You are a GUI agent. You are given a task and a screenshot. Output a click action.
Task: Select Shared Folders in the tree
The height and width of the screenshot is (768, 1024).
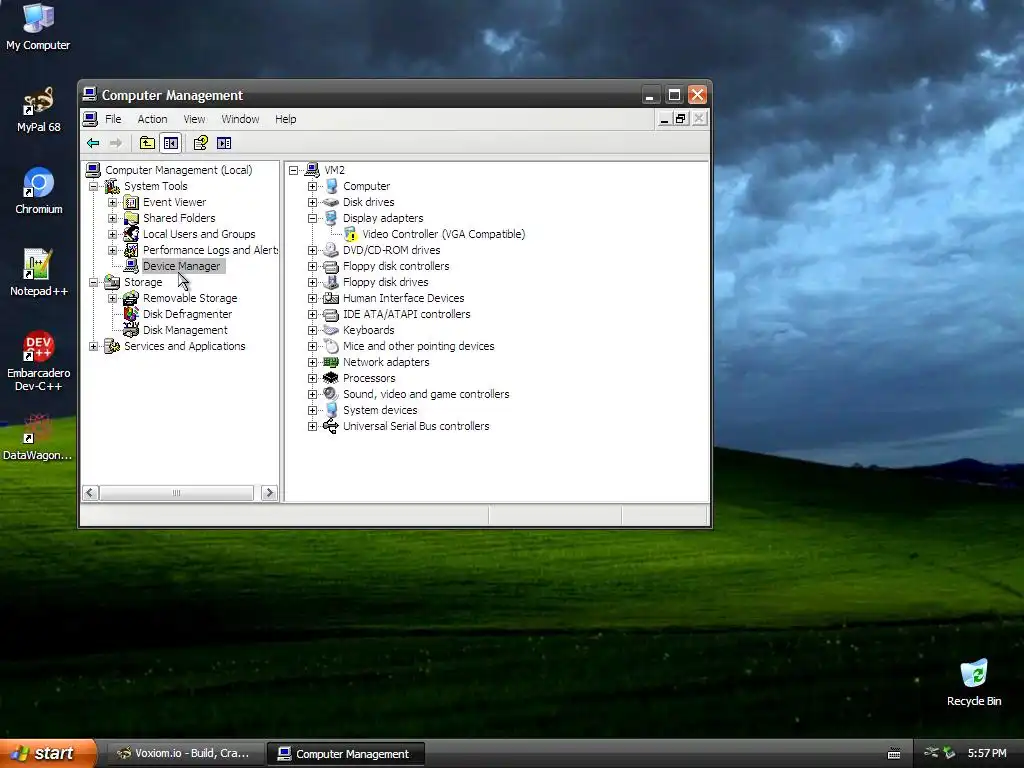point(179,218)
